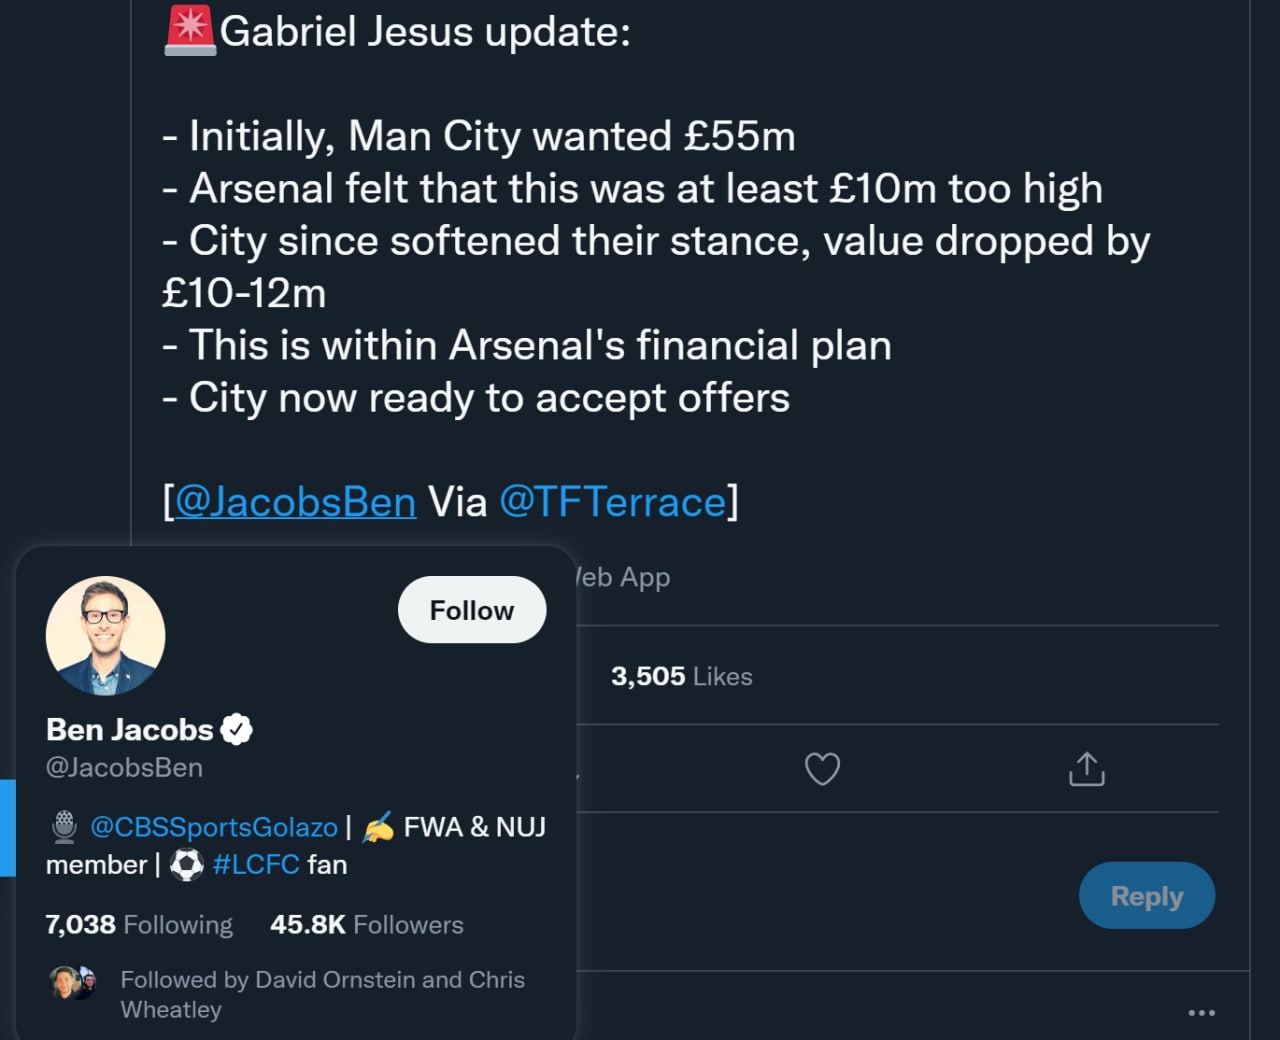Open Followed by David Ornstein and Chris Wheatley
The image size is (1280, 1040).
coord(322,994)
